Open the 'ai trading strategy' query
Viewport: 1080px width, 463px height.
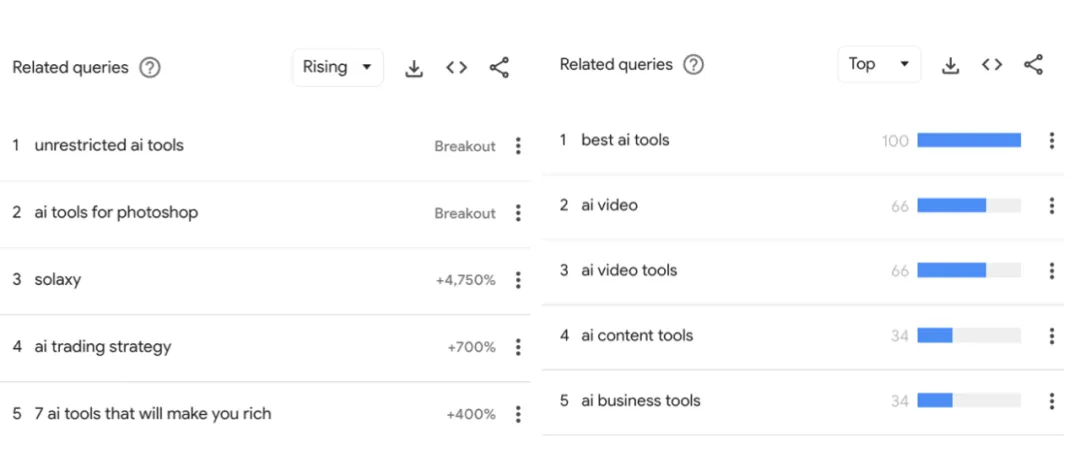coord(103,347)
